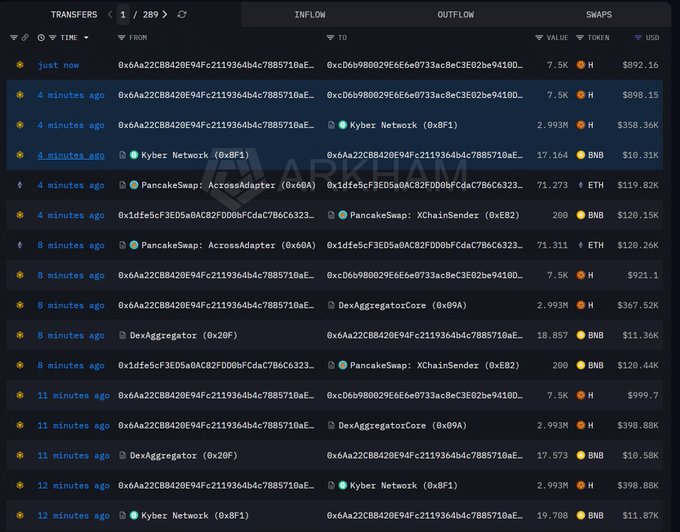Open the leftmost chain filter icon in header
Screen dimensions: 680x532
coord(14,38)
